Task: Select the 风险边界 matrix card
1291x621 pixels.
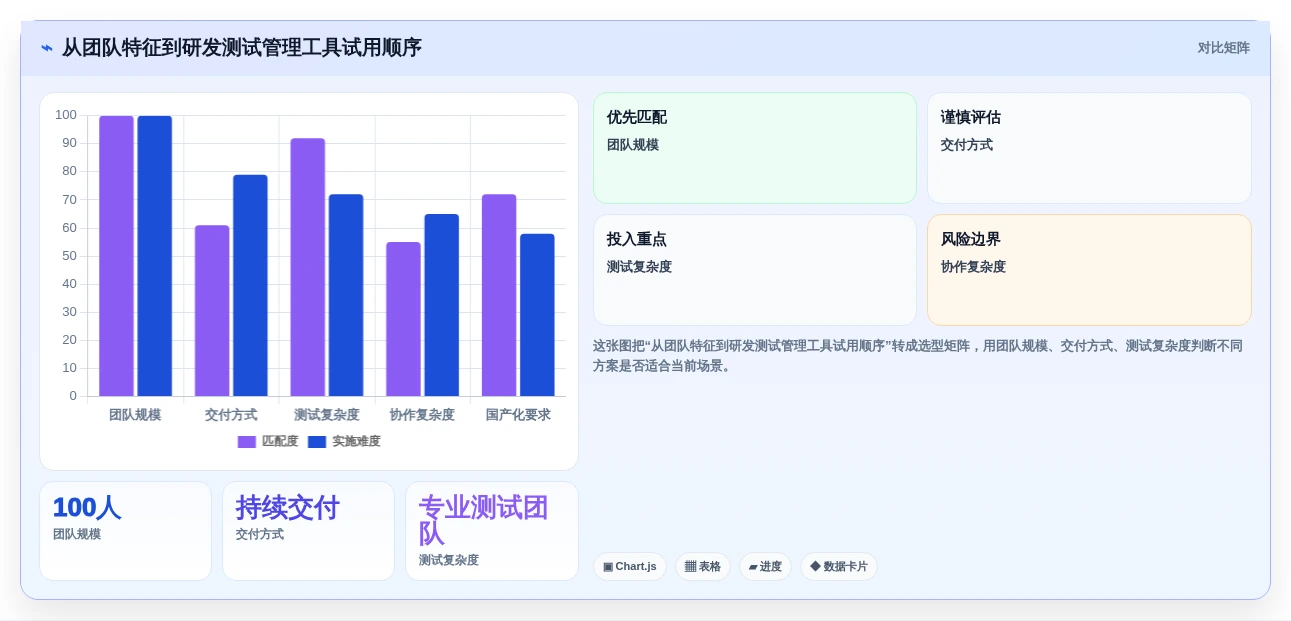Action: (1089, 270)
